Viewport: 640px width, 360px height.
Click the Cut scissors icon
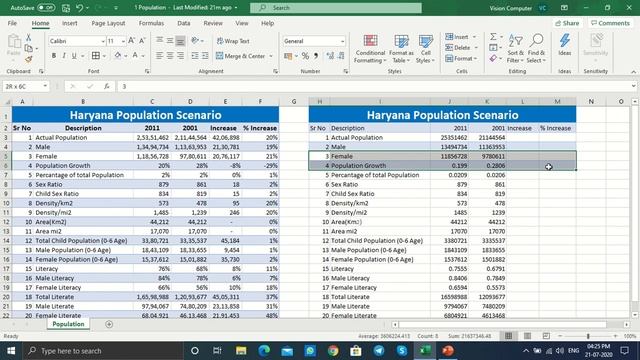pos(29,38)
